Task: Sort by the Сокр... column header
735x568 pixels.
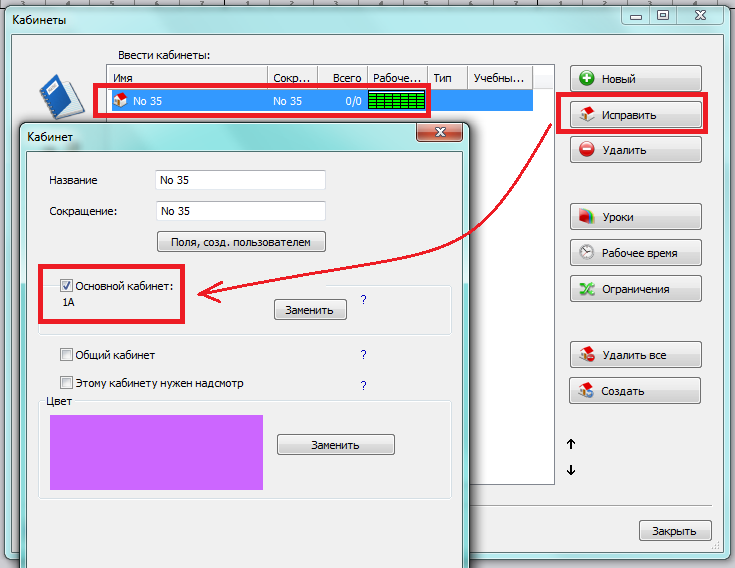Action: pos(292,78)
